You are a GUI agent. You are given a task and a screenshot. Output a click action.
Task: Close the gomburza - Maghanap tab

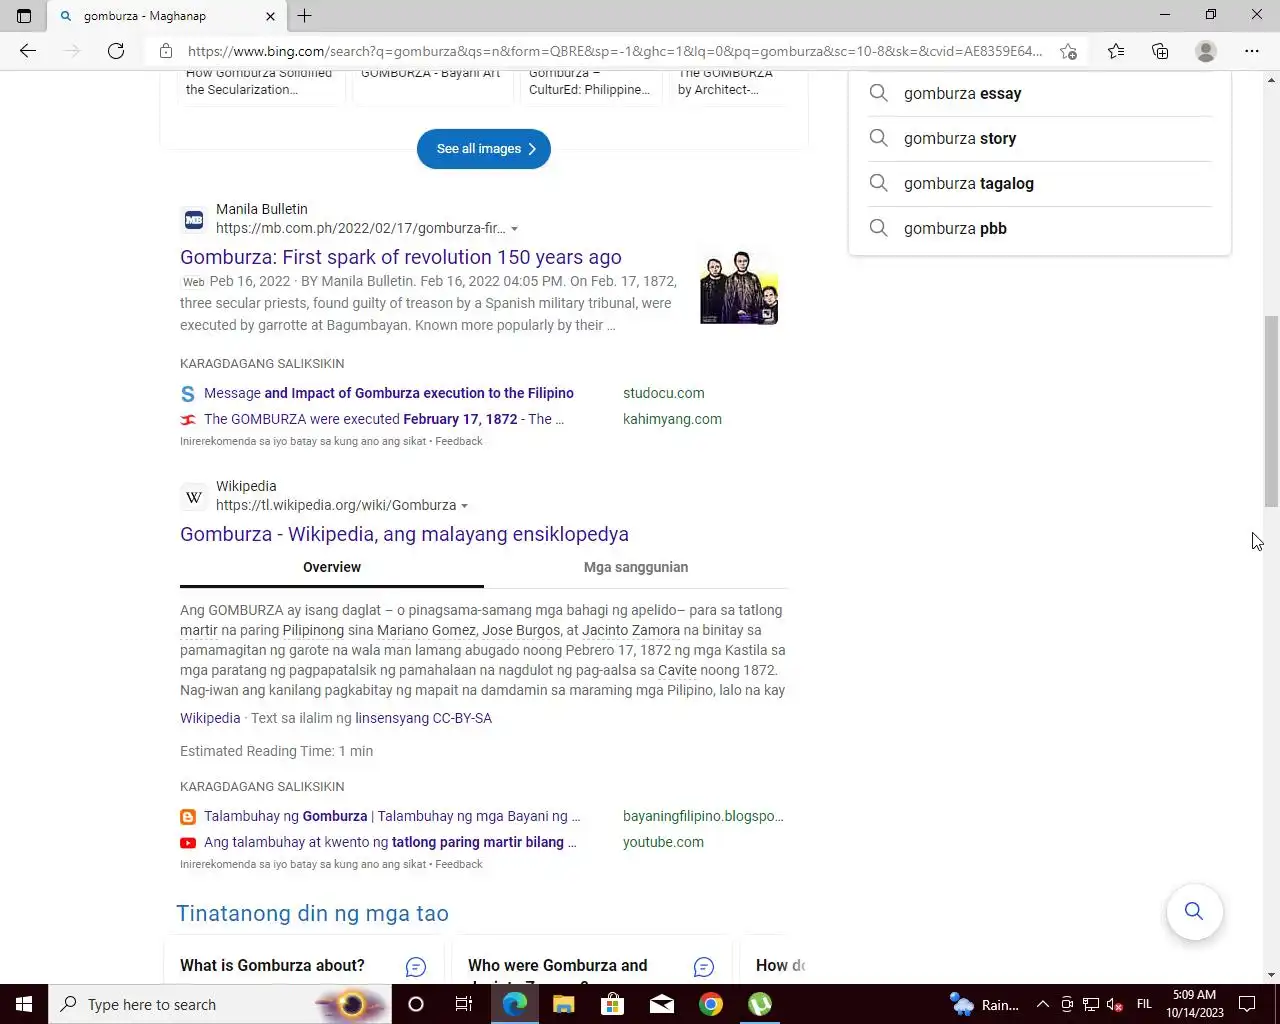(x=270, y=16)
